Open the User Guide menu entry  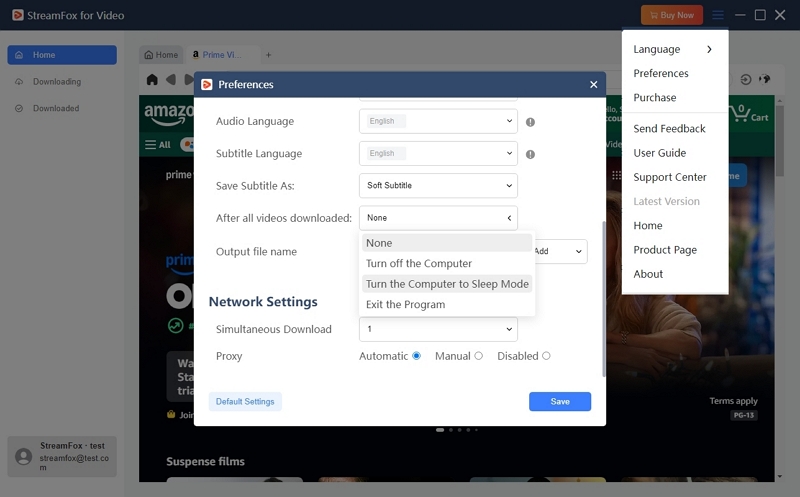coord(674,153)
